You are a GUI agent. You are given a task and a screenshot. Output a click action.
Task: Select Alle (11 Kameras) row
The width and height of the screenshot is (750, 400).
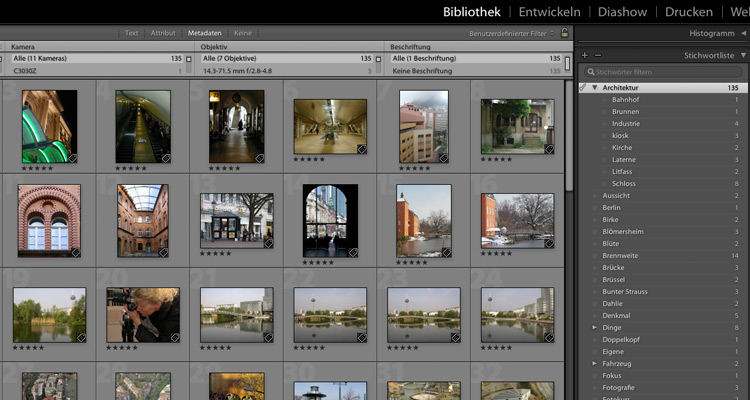97,58
